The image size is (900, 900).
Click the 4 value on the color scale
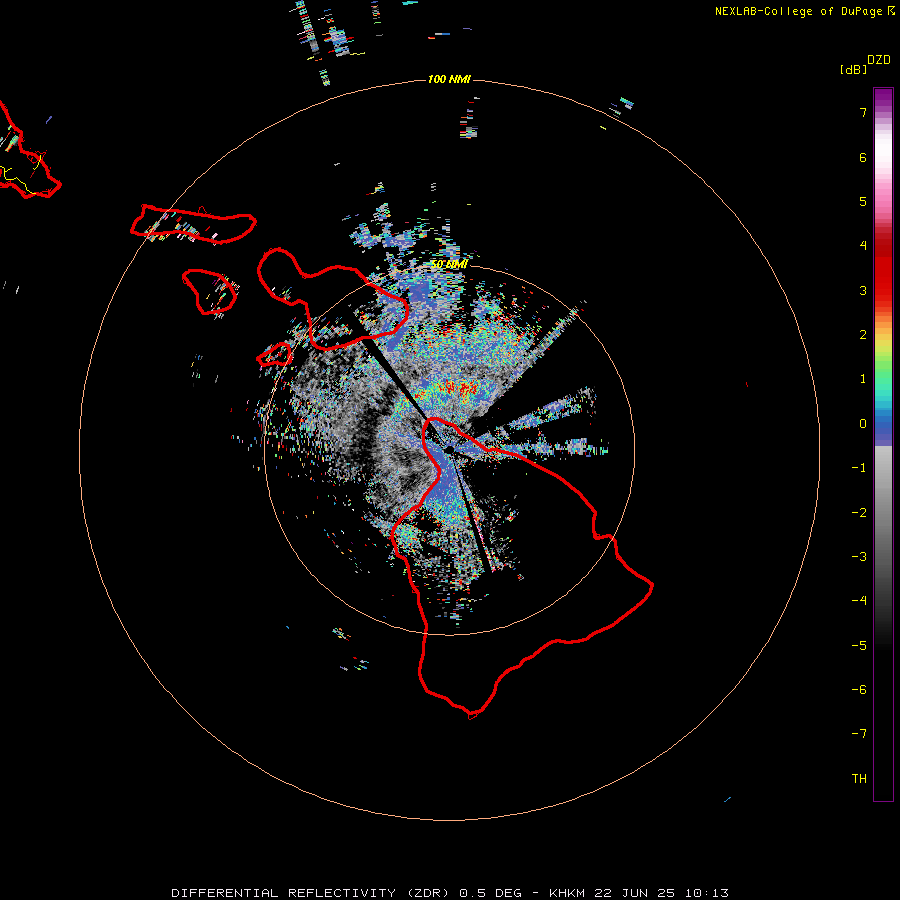click(x=863, y=246)
